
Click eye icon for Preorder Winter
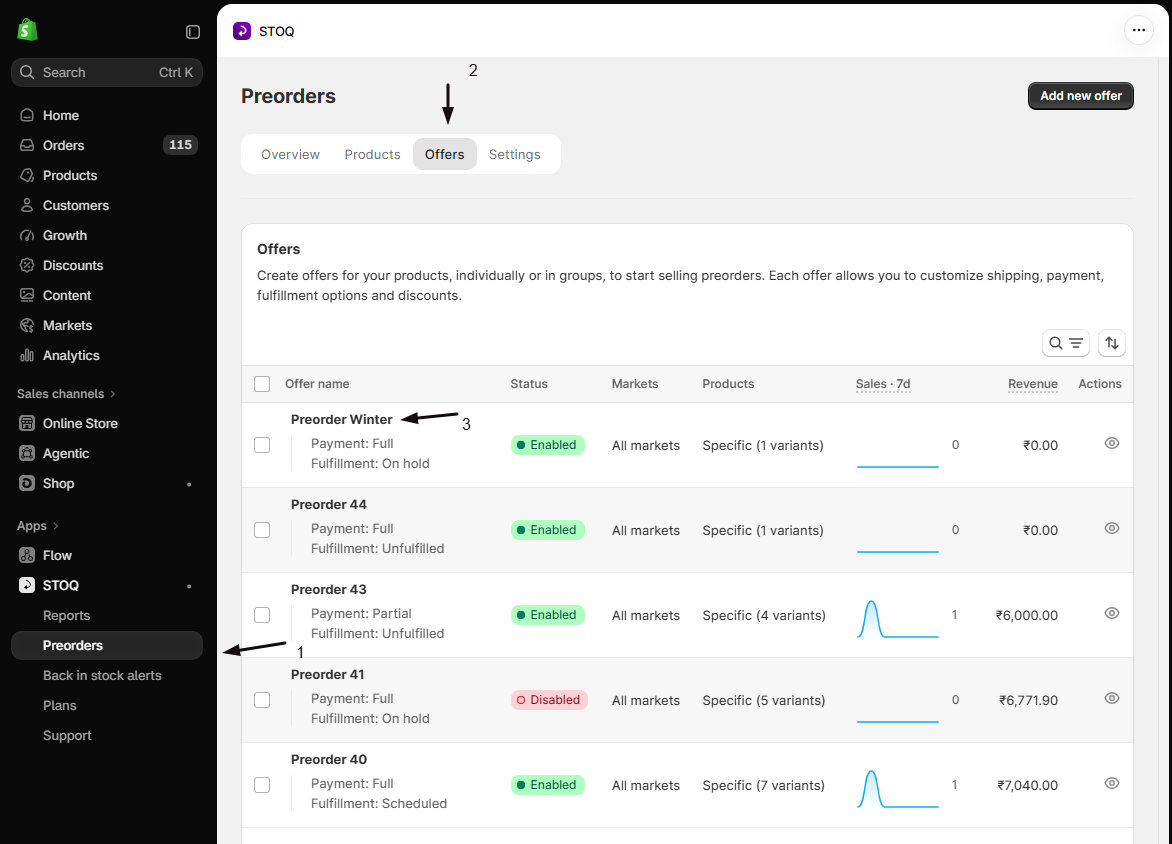pos(1111,443)
